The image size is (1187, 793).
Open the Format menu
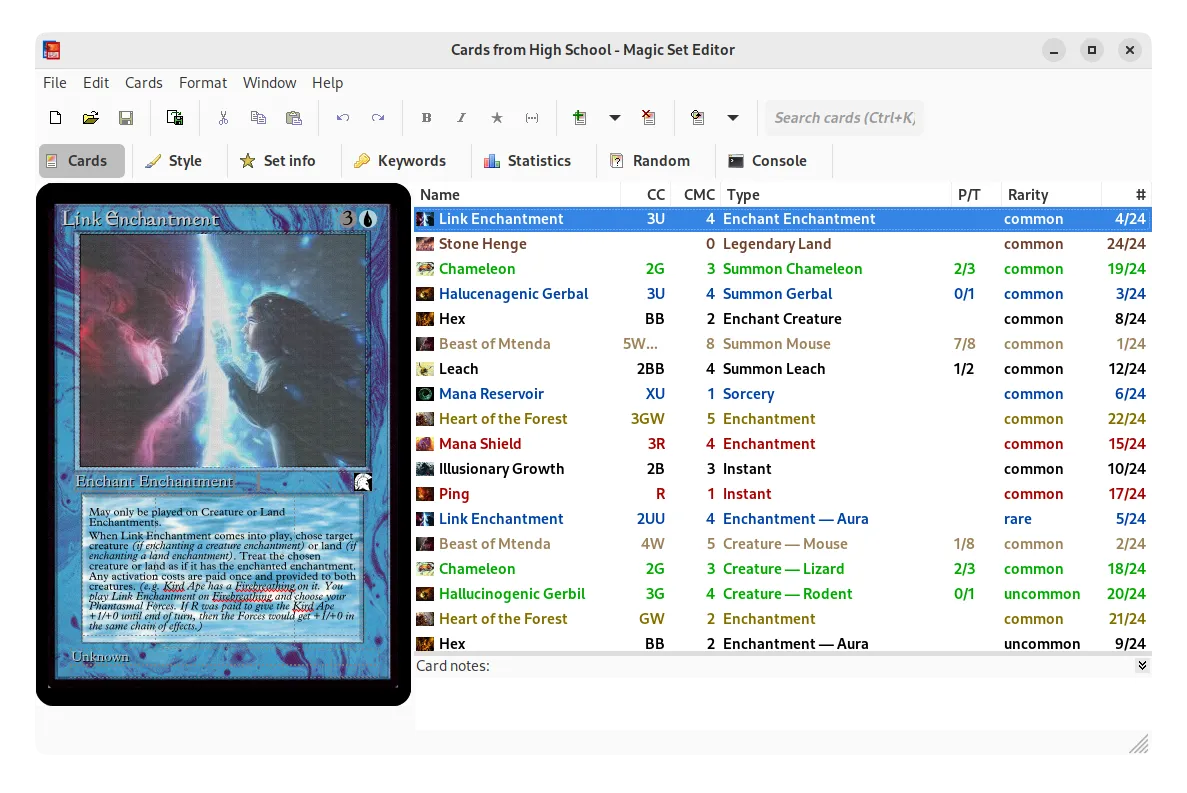coord(203,82)
